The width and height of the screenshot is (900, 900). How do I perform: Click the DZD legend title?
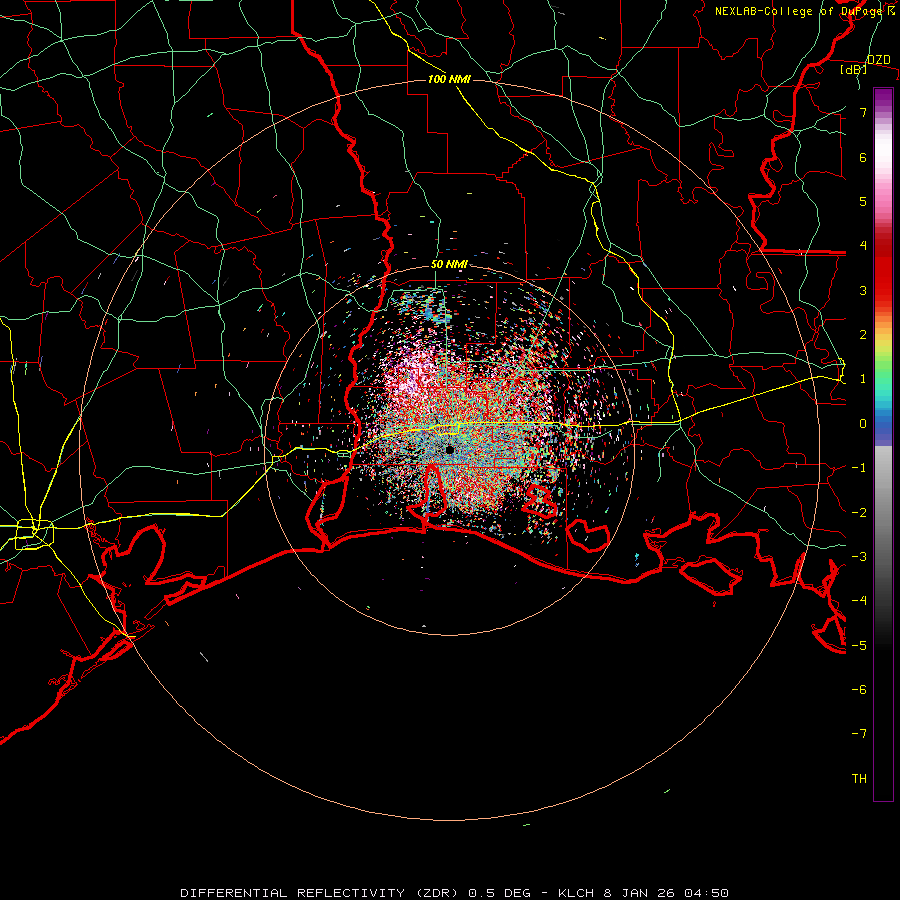pyautogui.click(x=878, y=60)
